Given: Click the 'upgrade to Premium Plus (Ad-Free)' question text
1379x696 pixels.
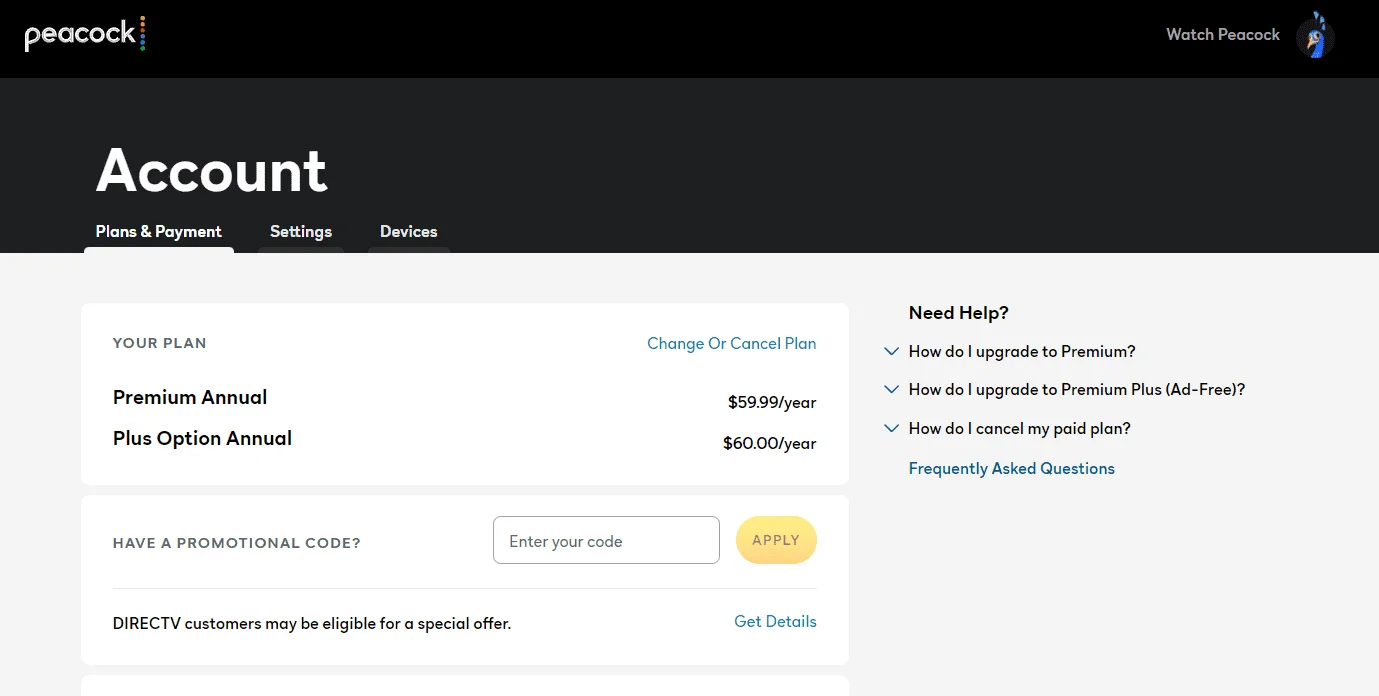Looking at the screenshot, I should click(1077, 390).
